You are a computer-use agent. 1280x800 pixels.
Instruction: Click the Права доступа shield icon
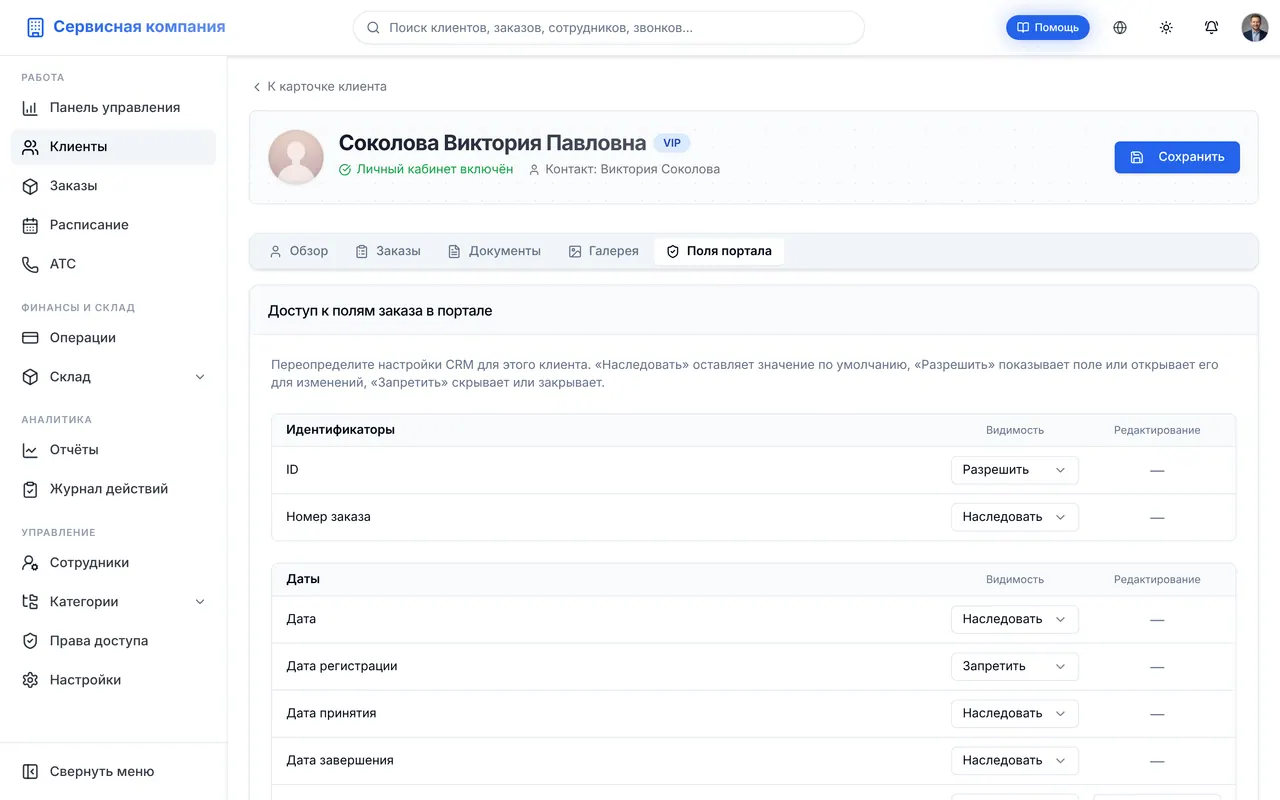[x=30, y=640]
